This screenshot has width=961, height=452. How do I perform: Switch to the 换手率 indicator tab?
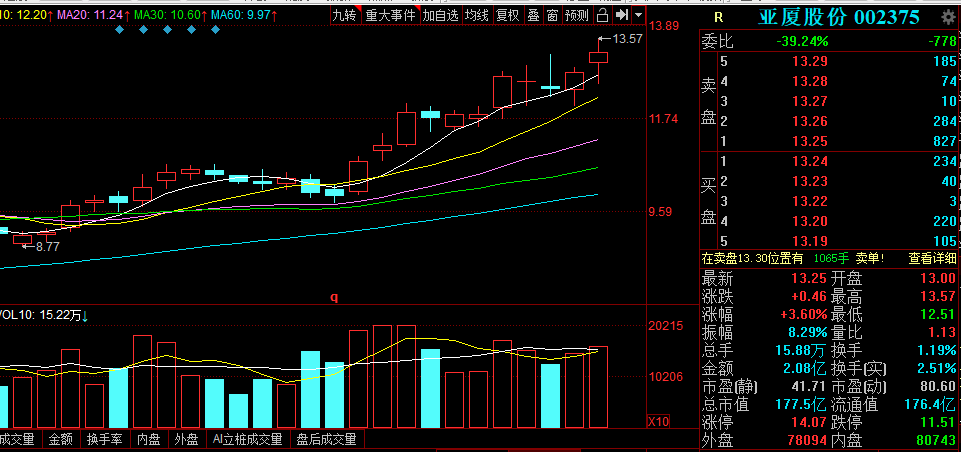[x=104, y=439]
